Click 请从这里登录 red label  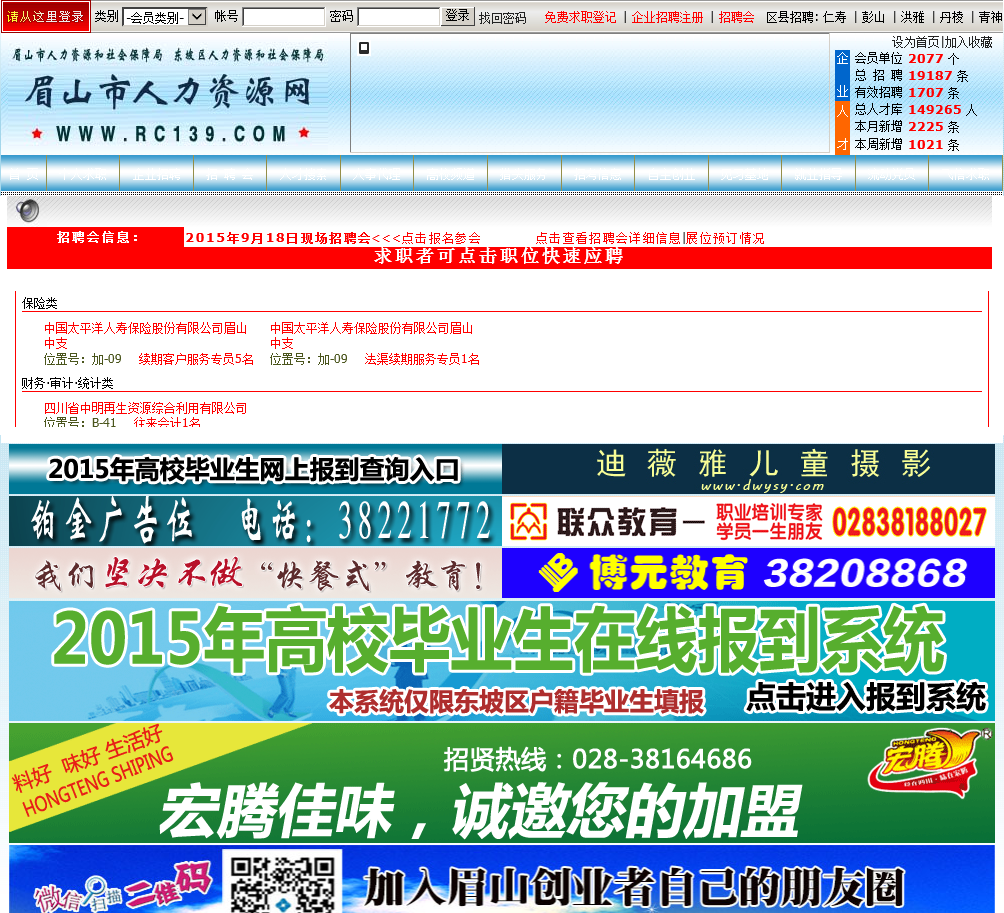point(45,17)
